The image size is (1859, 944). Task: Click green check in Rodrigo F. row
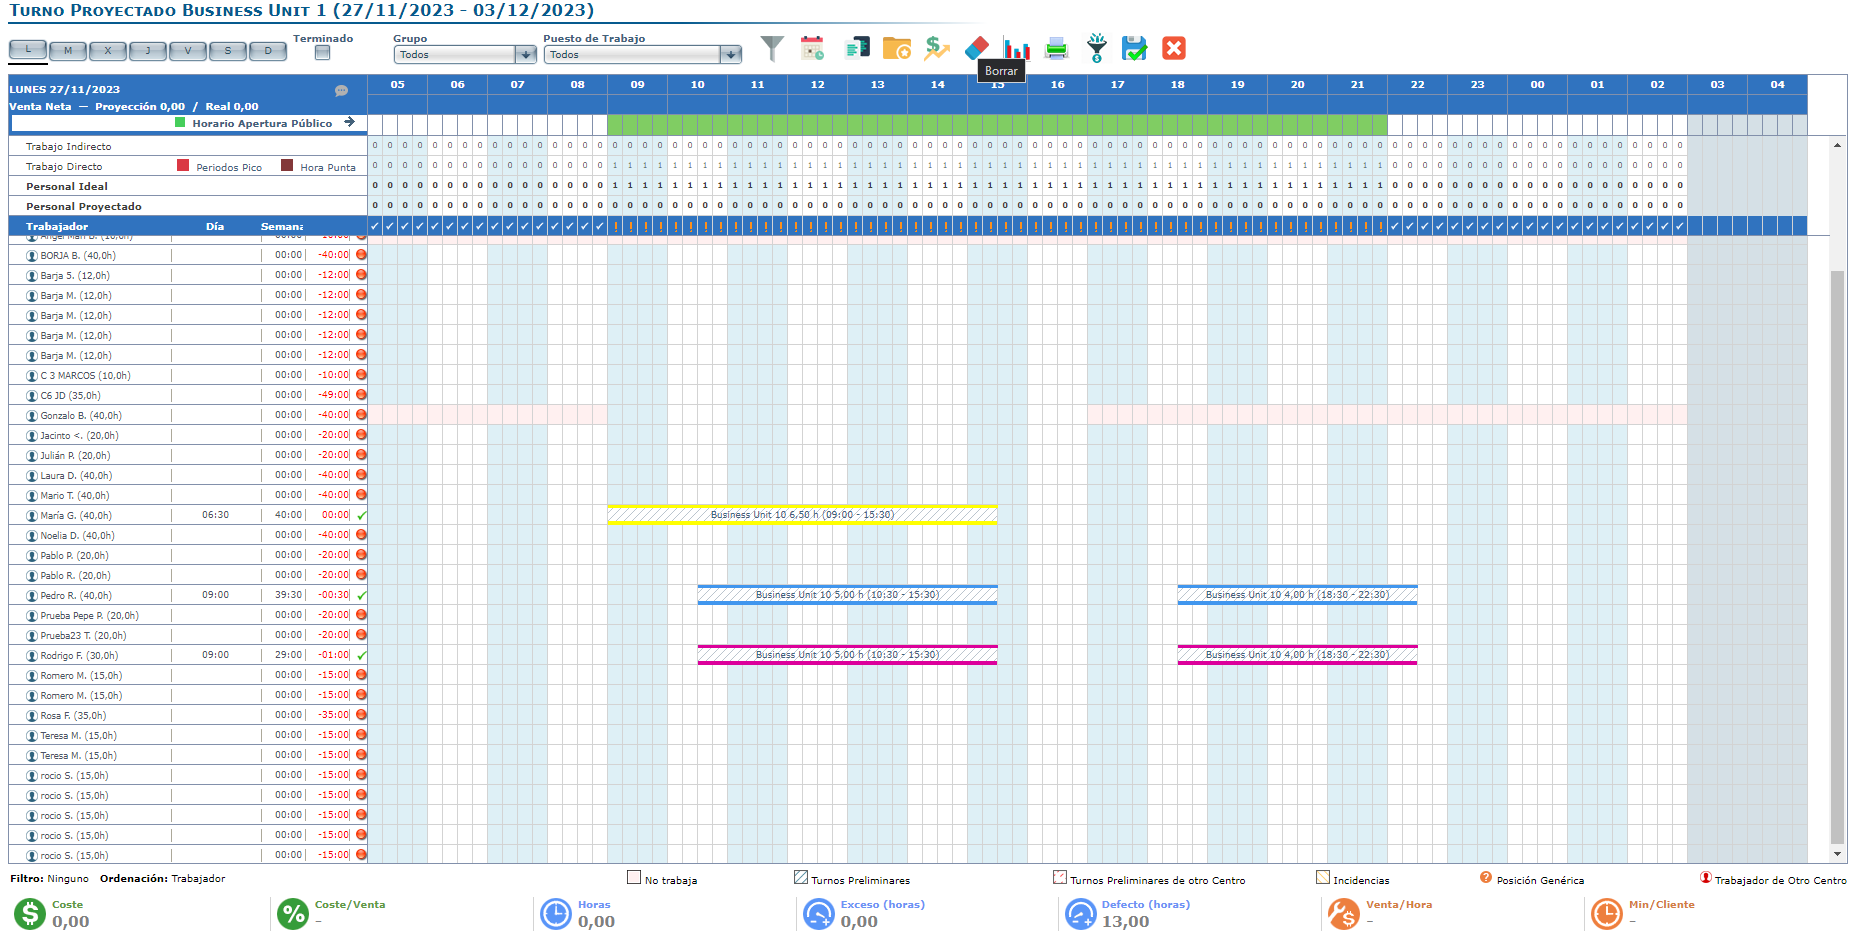click(361, 655)
